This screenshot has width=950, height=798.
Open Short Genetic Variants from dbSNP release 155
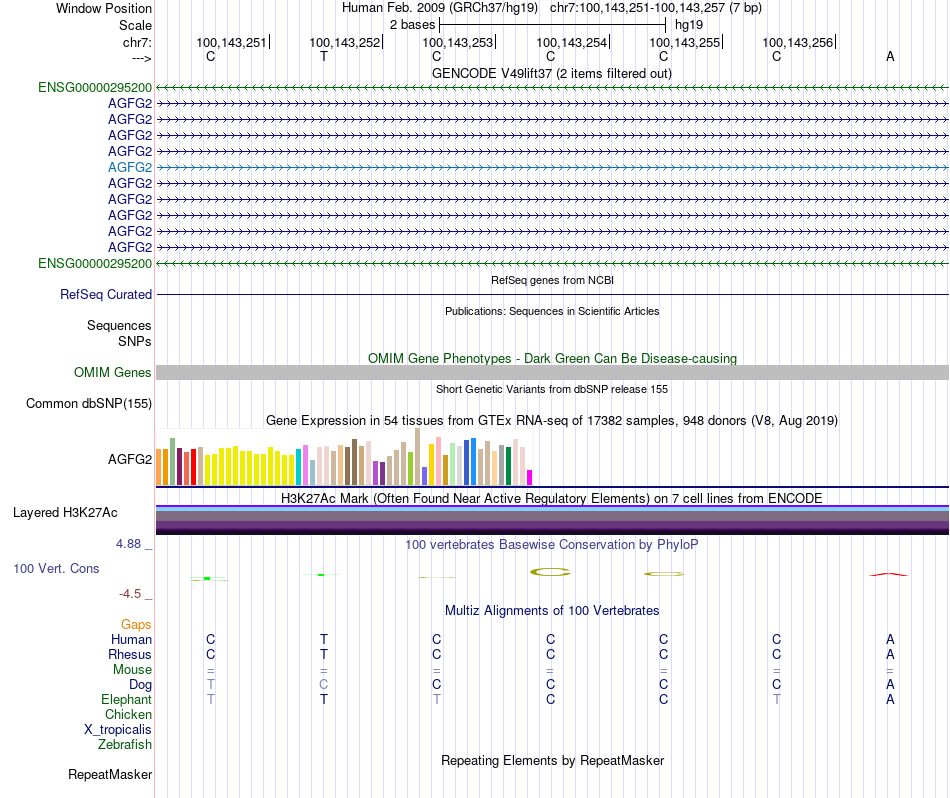552,389
